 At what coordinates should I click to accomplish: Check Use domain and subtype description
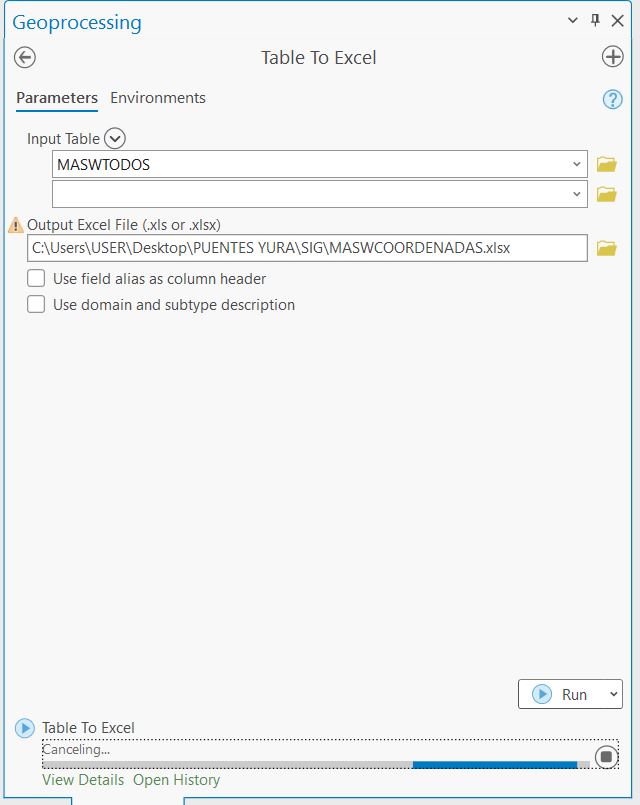37,304
